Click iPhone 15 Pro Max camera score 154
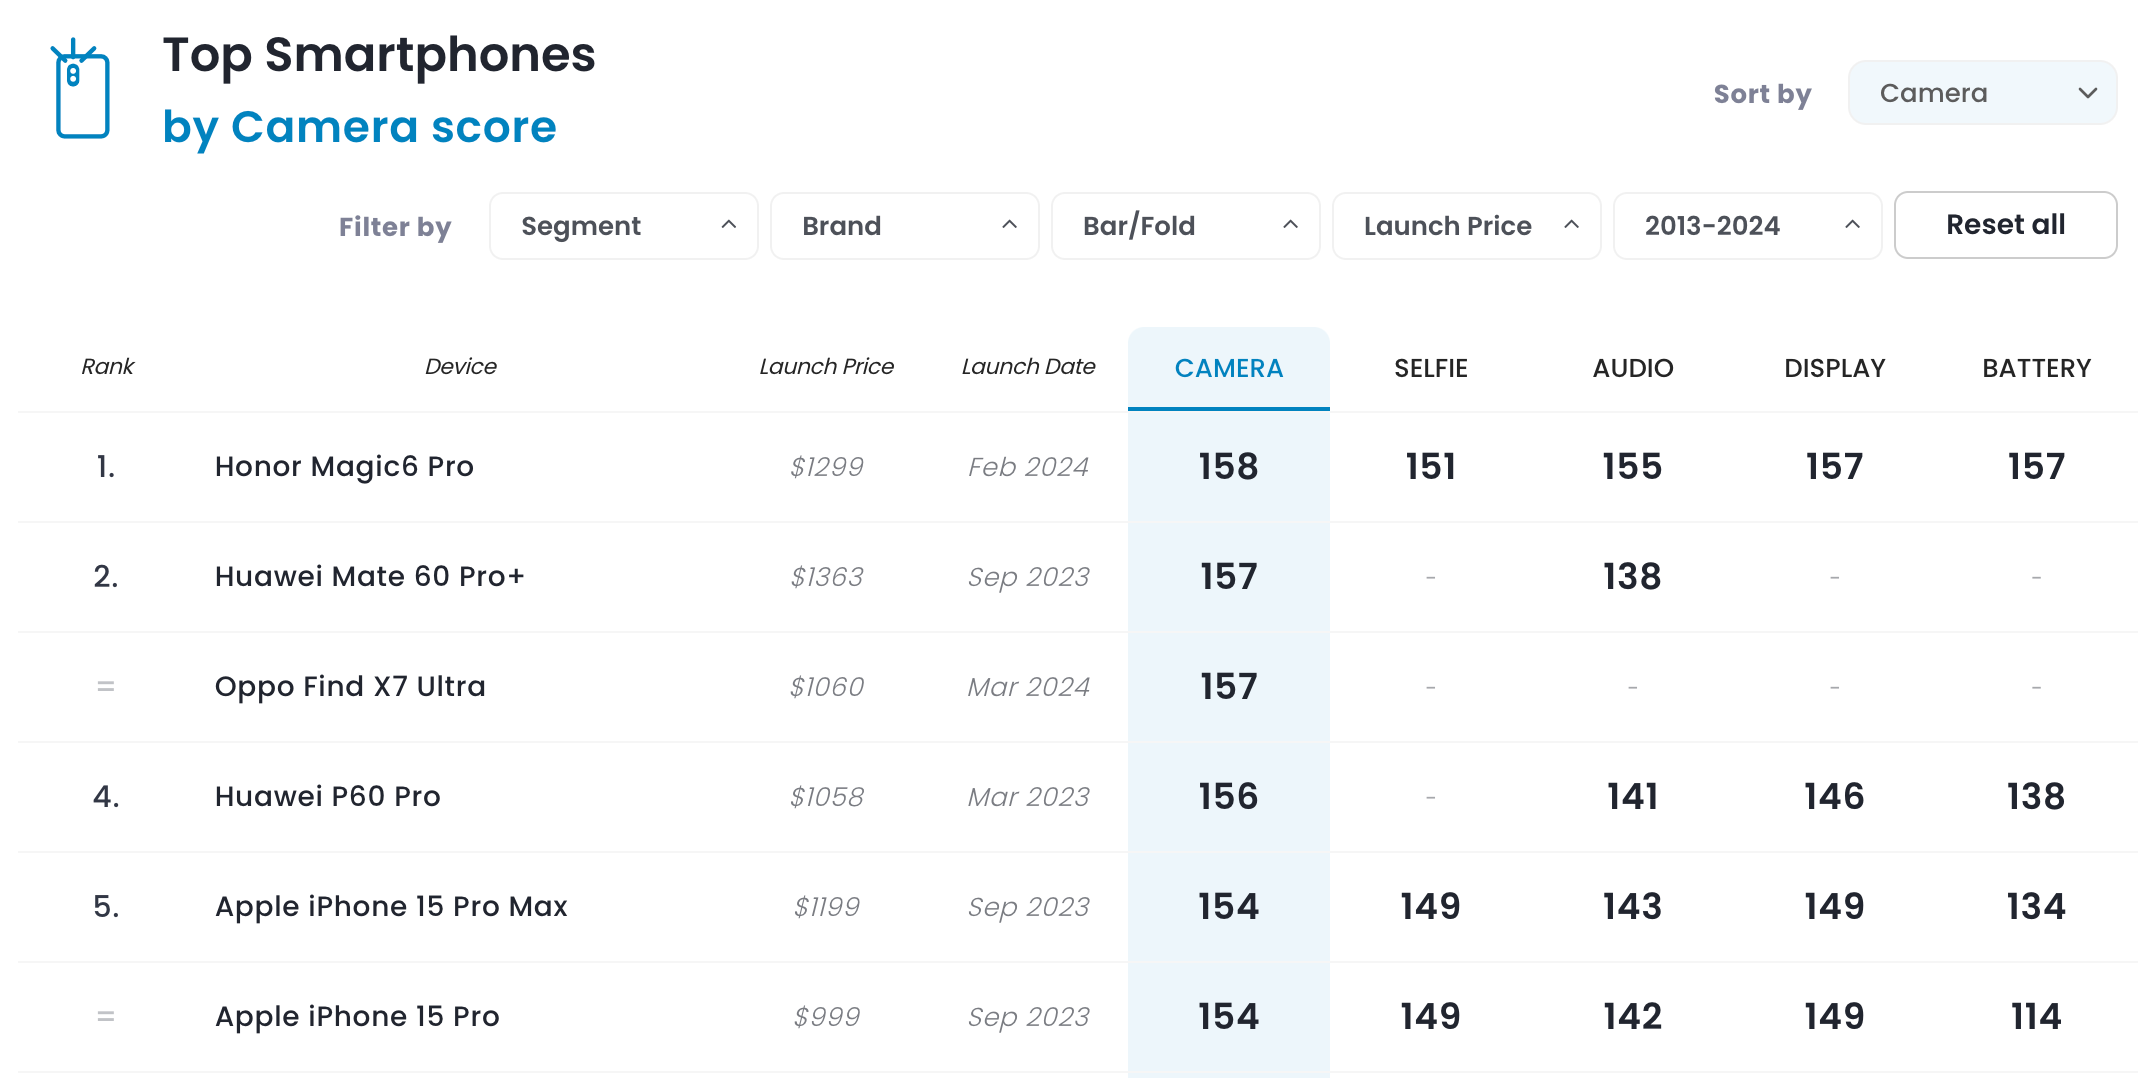This screenshot has width=2154, height=1078. (1229, 907)
